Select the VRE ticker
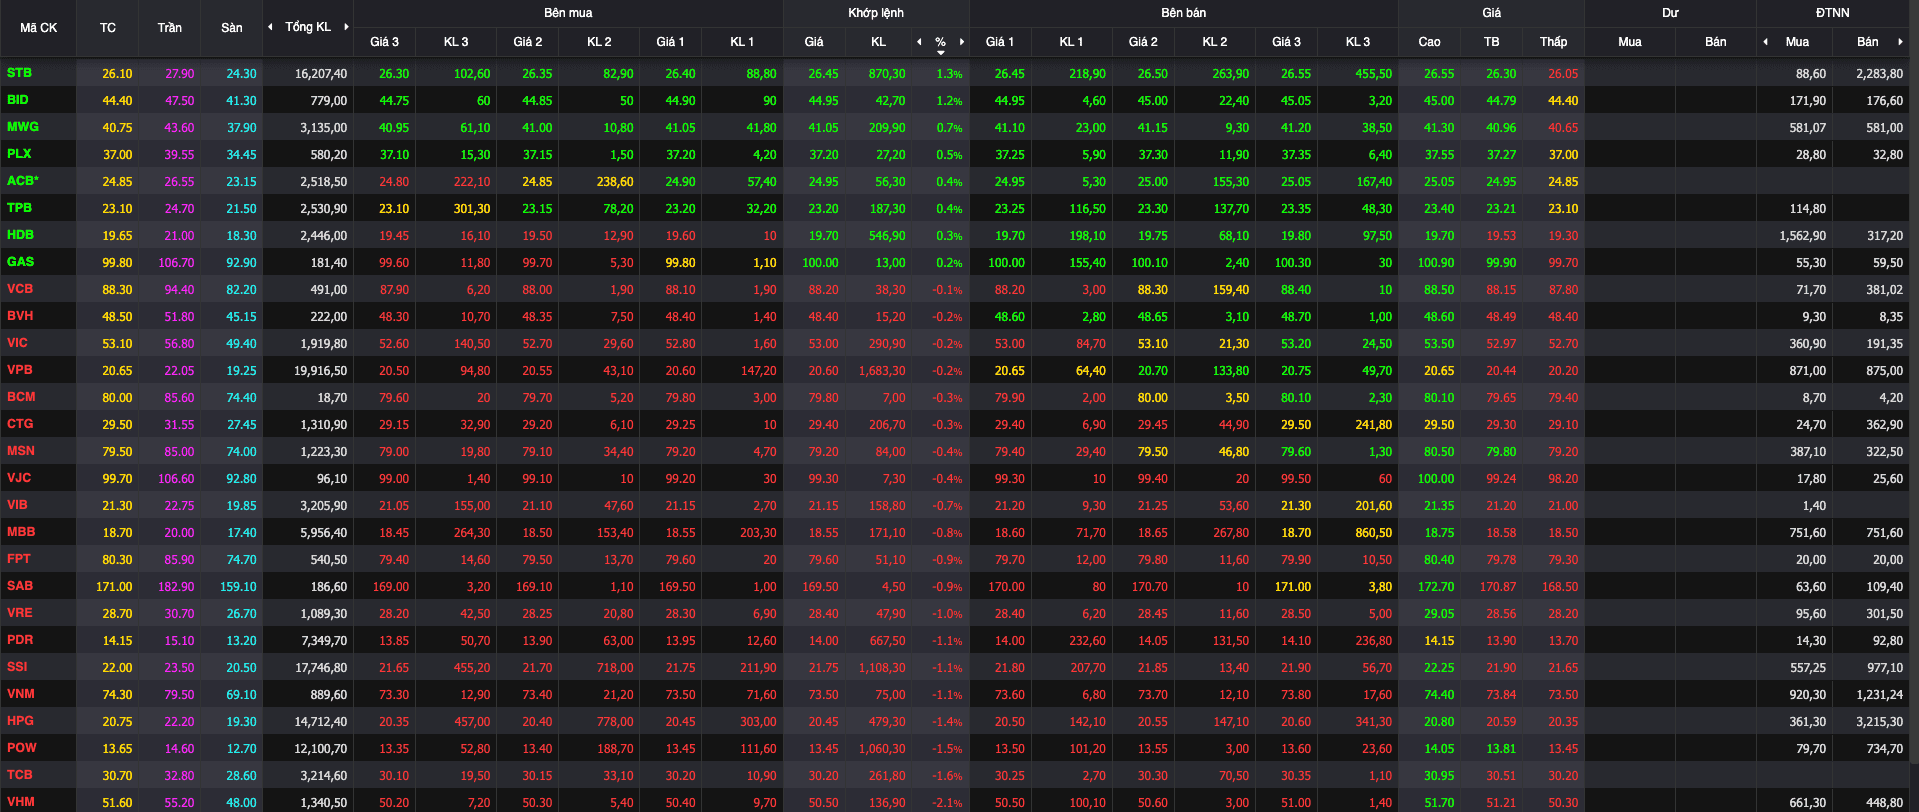The height and width of the screenshot is (812, 1919). tap(20, 613)
